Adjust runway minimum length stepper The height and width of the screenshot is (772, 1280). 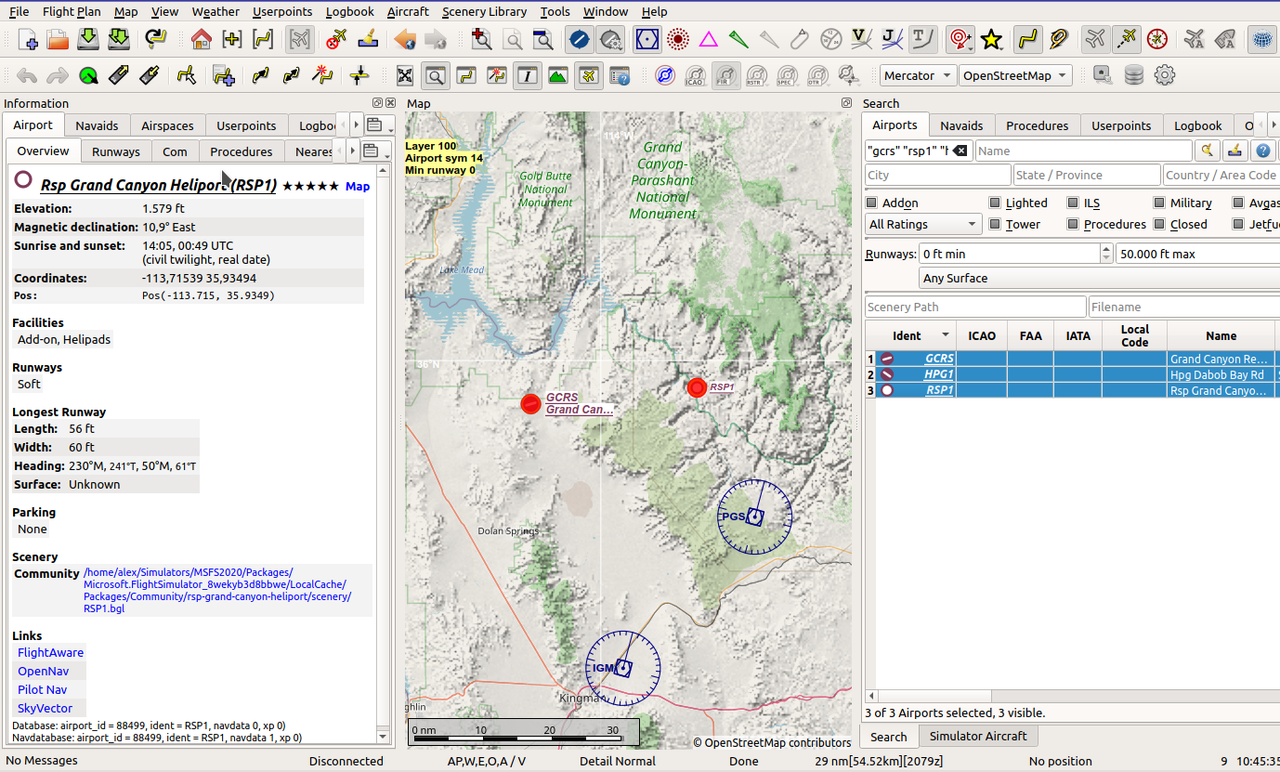pos(1106,254)
